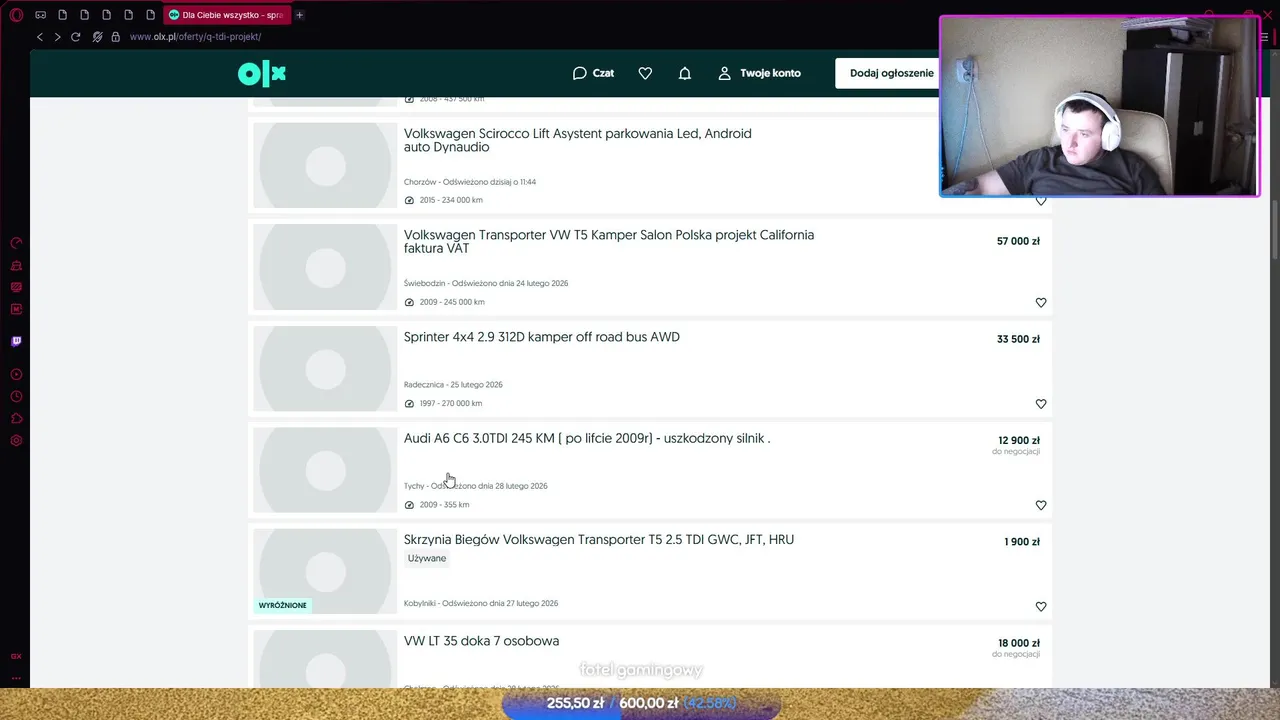Open OLX notifications bell
Screen dimensions: 1280x720
(685, 73)
